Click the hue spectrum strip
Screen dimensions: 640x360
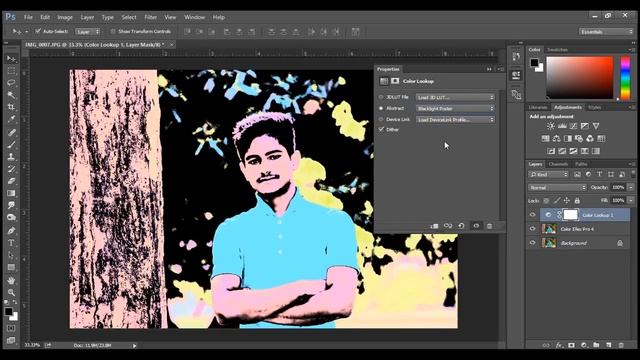[x=625, y=78]
